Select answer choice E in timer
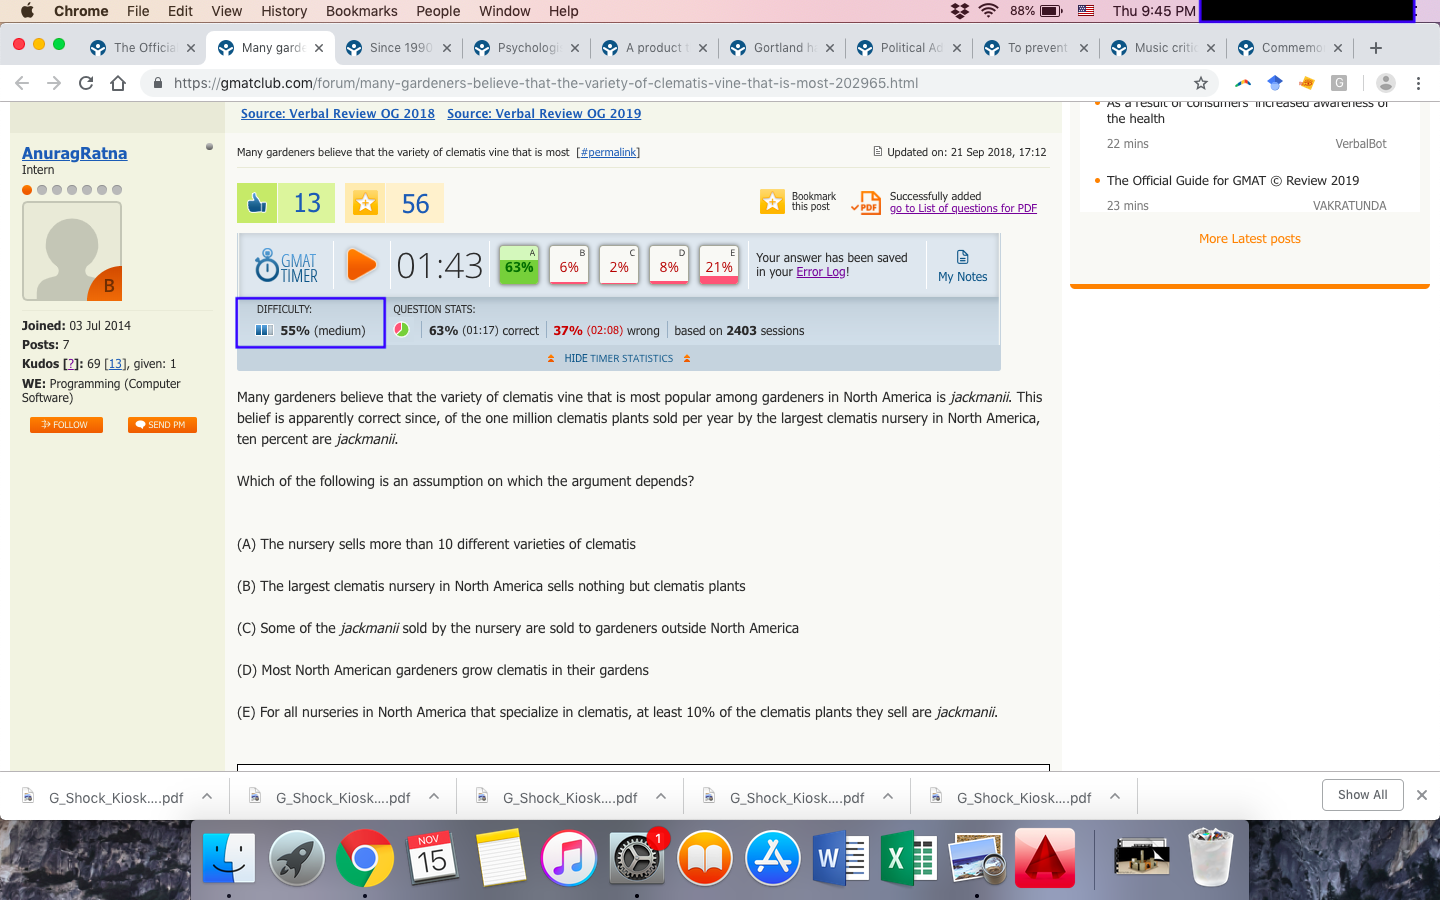This screenshot has height=900, width=1440. [719, 266]
